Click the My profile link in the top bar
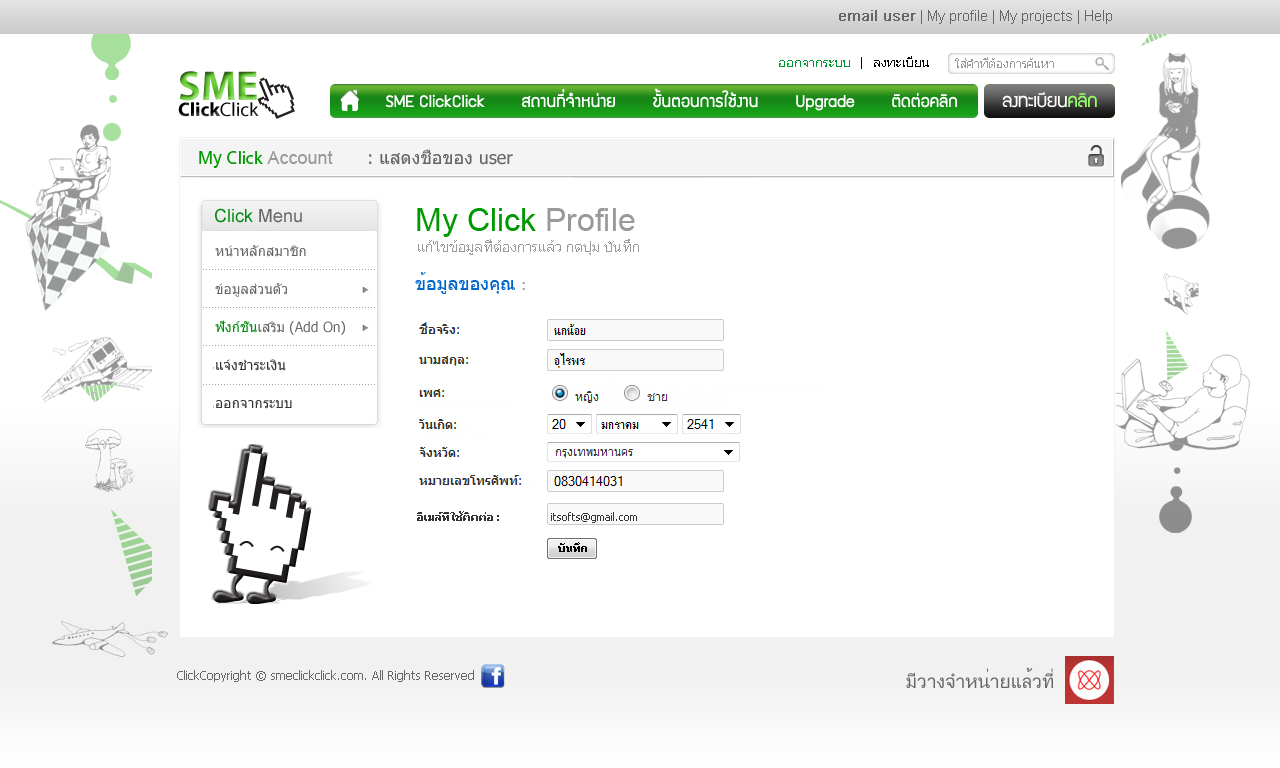 coord(957,16)
